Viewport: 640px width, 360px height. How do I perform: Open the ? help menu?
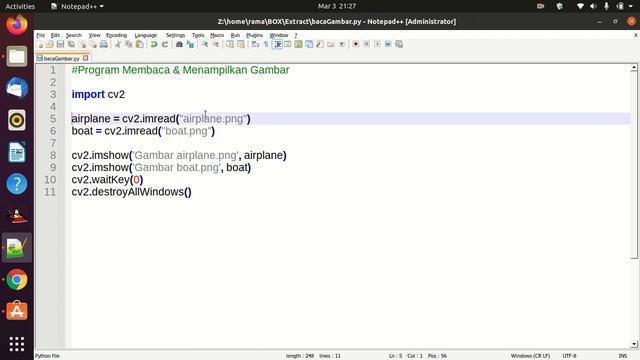coord(296,35)
